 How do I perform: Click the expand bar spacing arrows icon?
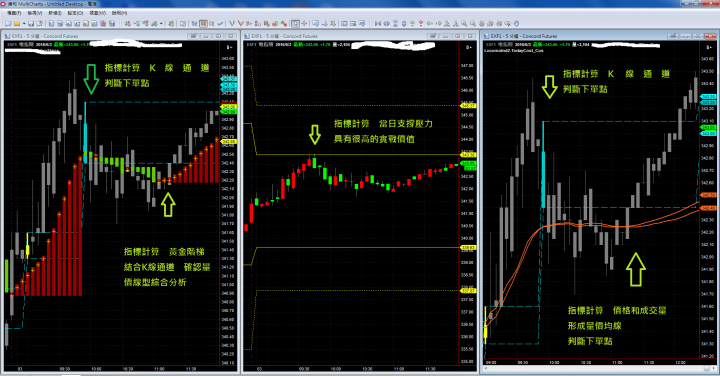[387, 23]
